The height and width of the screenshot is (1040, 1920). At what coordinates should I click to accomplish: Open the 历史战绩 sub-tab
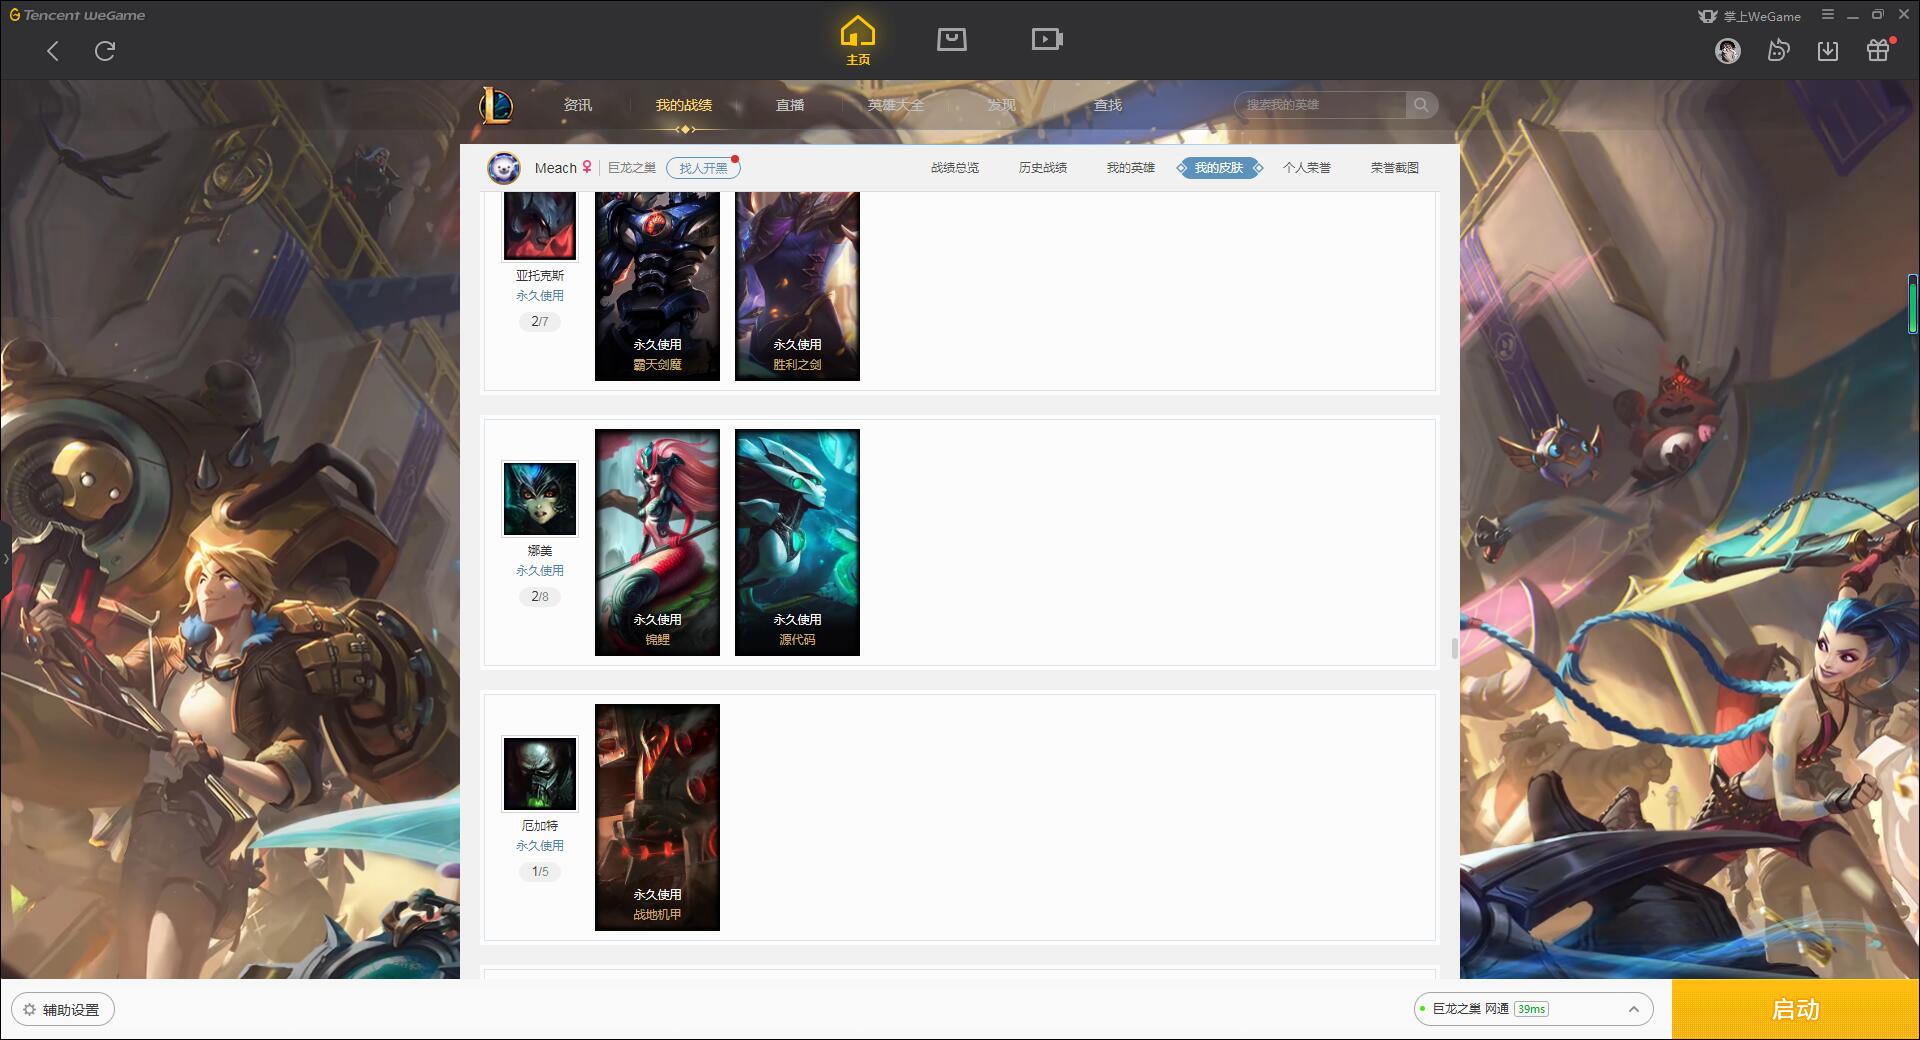[1043, 168]
